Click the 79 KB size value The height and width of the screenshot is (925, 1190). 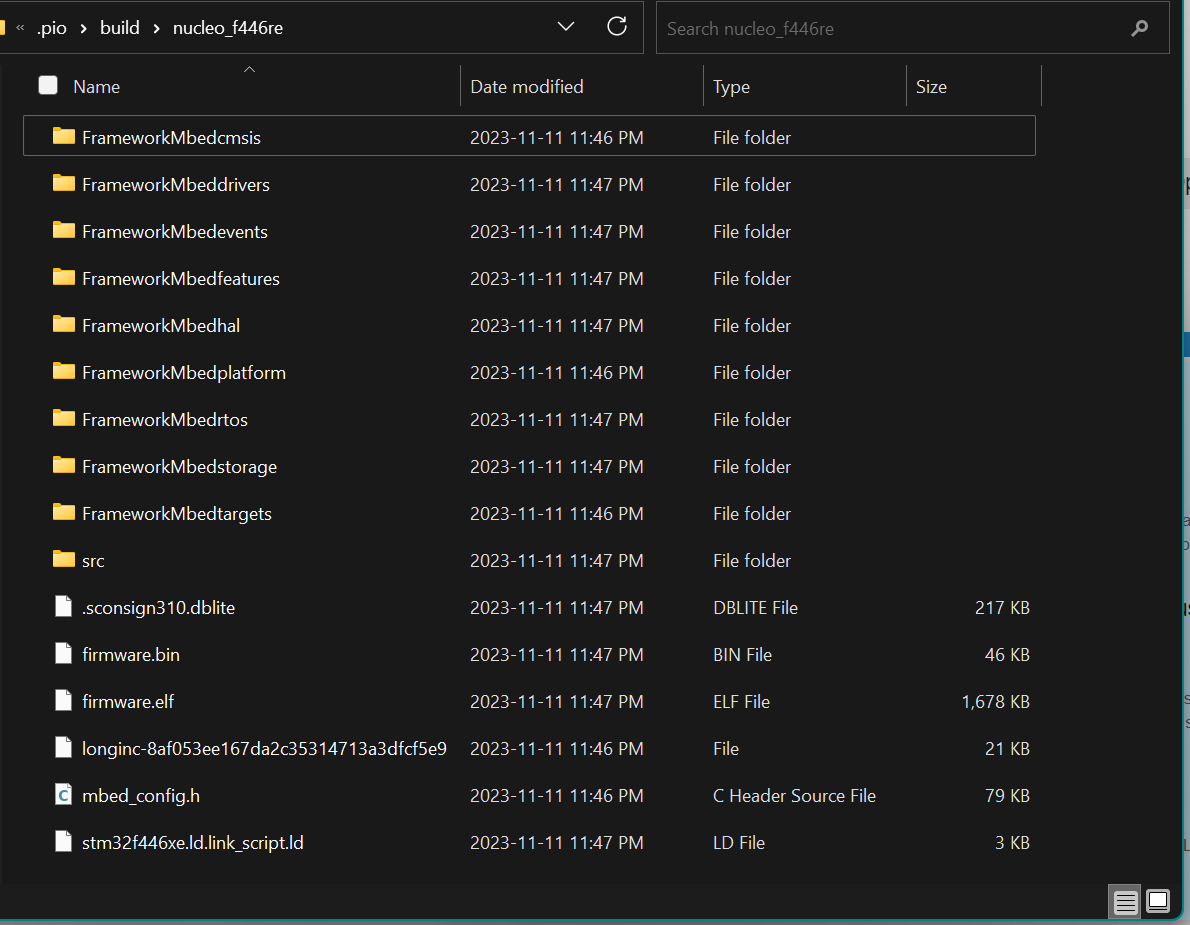tap(1007, 796)
